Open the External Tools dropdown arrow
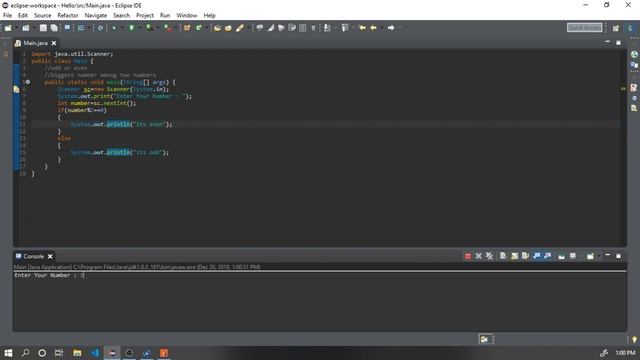This screenshot has width=640, height=360. (176, 28)
